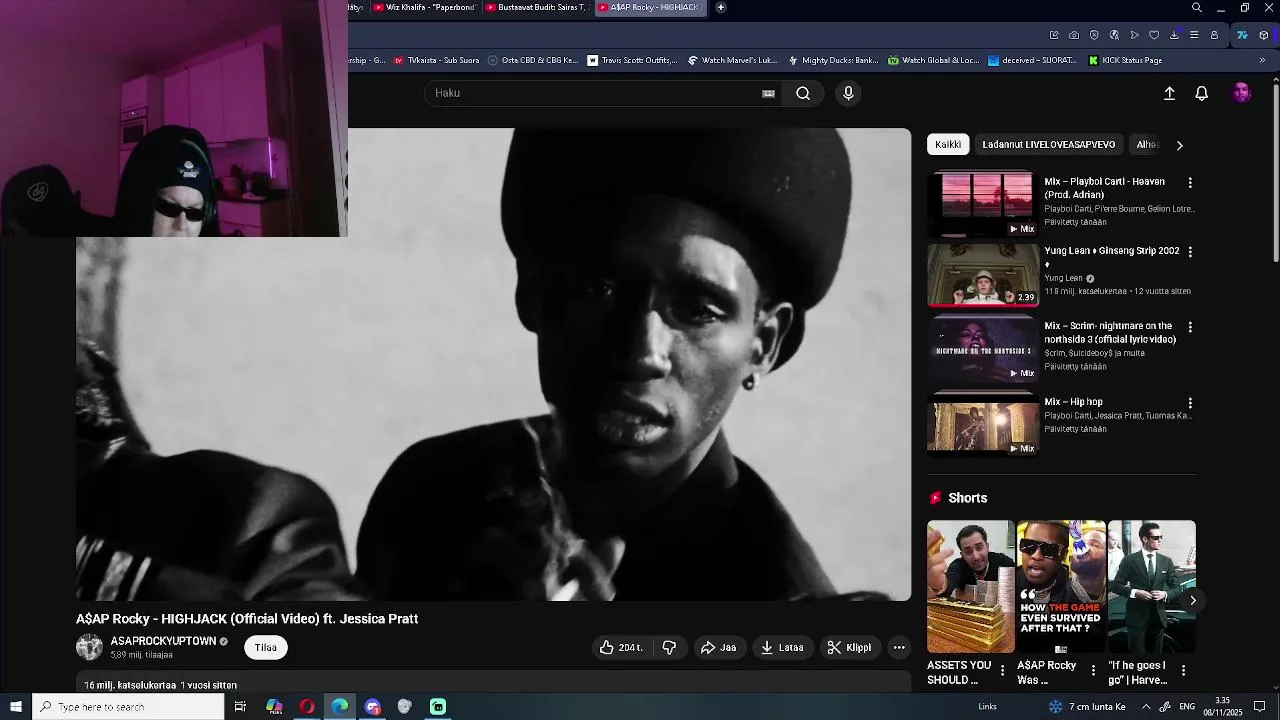
Task: Open more actions menu under the video
Action: tap(899, 647)
